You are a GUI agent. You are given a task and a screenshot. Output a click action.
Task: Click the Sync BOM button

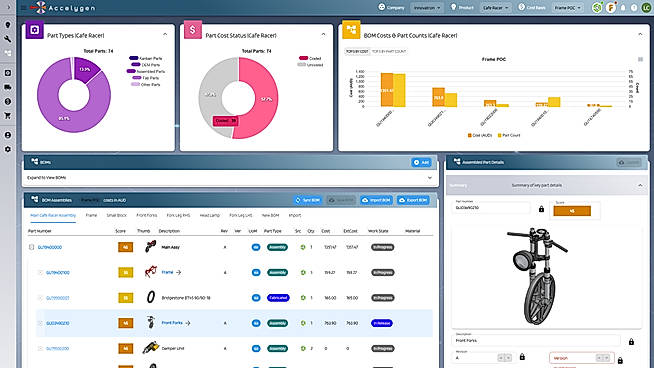(308, 200)
